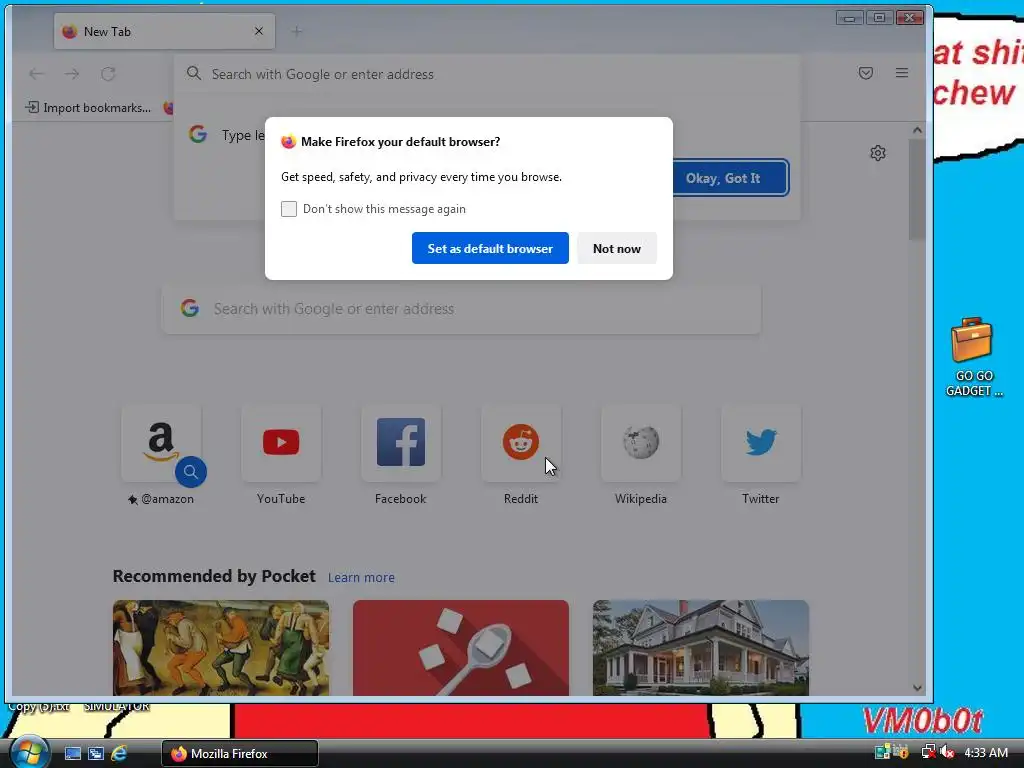Click the Set as default browser button
This screenshot has height=768, width=1024.
[x=490, y=248]
